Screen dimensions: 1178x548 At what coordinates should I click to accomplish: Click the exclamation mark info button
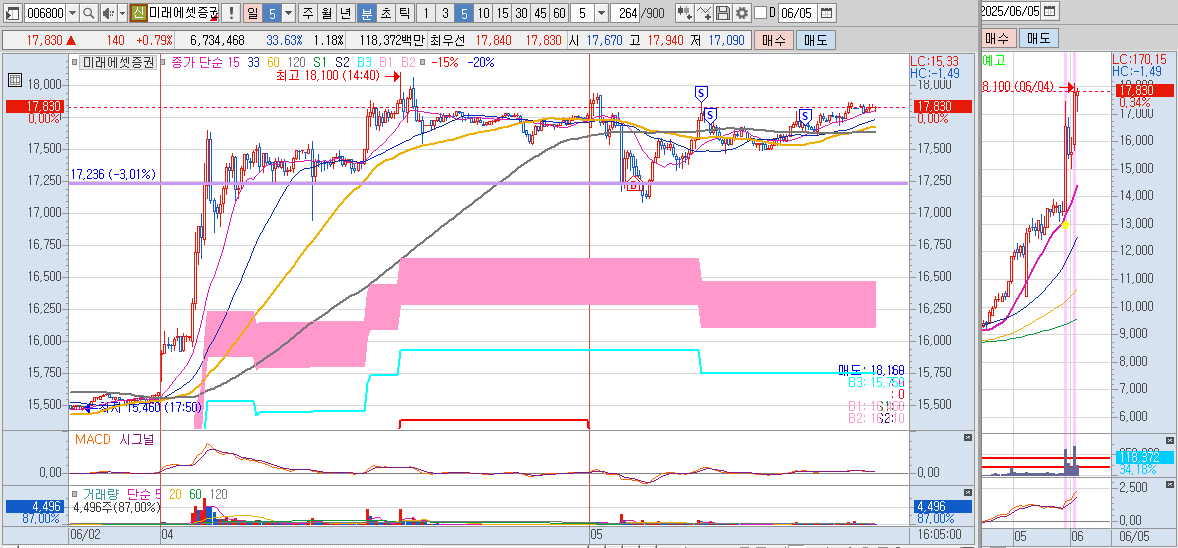point(231,13)
